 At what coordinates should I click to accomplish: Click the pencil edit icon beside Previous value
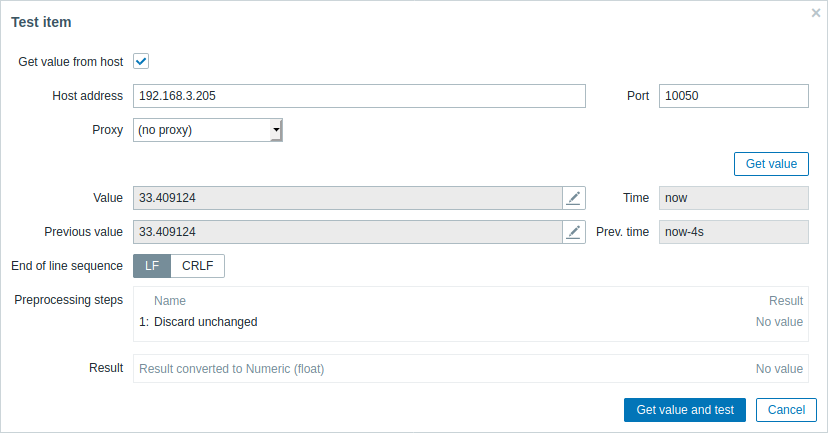[x=573, y=232]
